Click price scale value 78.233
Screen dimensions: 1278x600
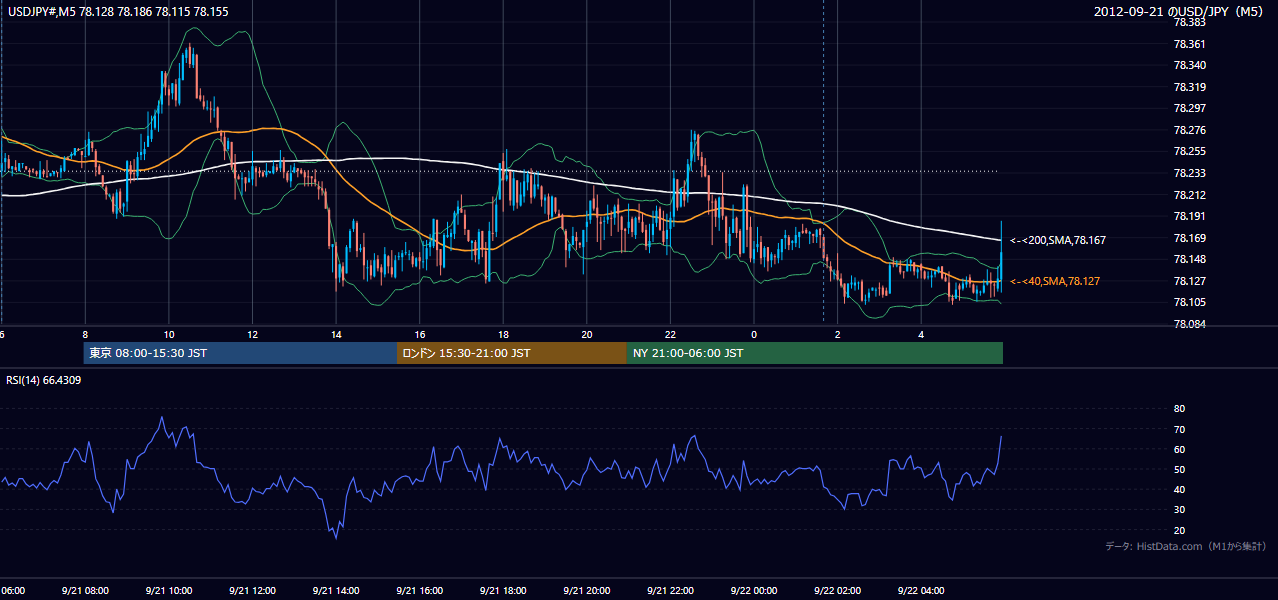pos(1189,173)
